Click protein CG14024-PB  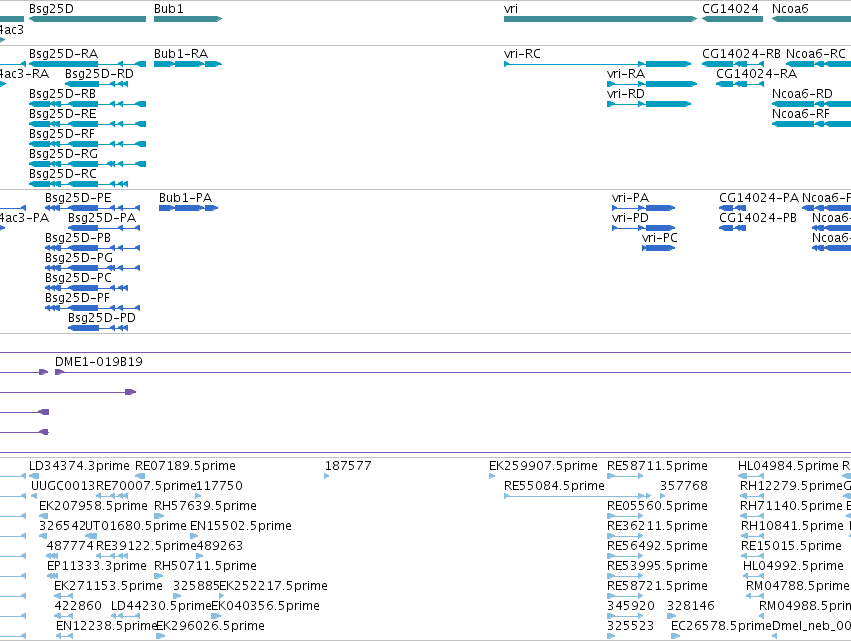click(733, 228)
